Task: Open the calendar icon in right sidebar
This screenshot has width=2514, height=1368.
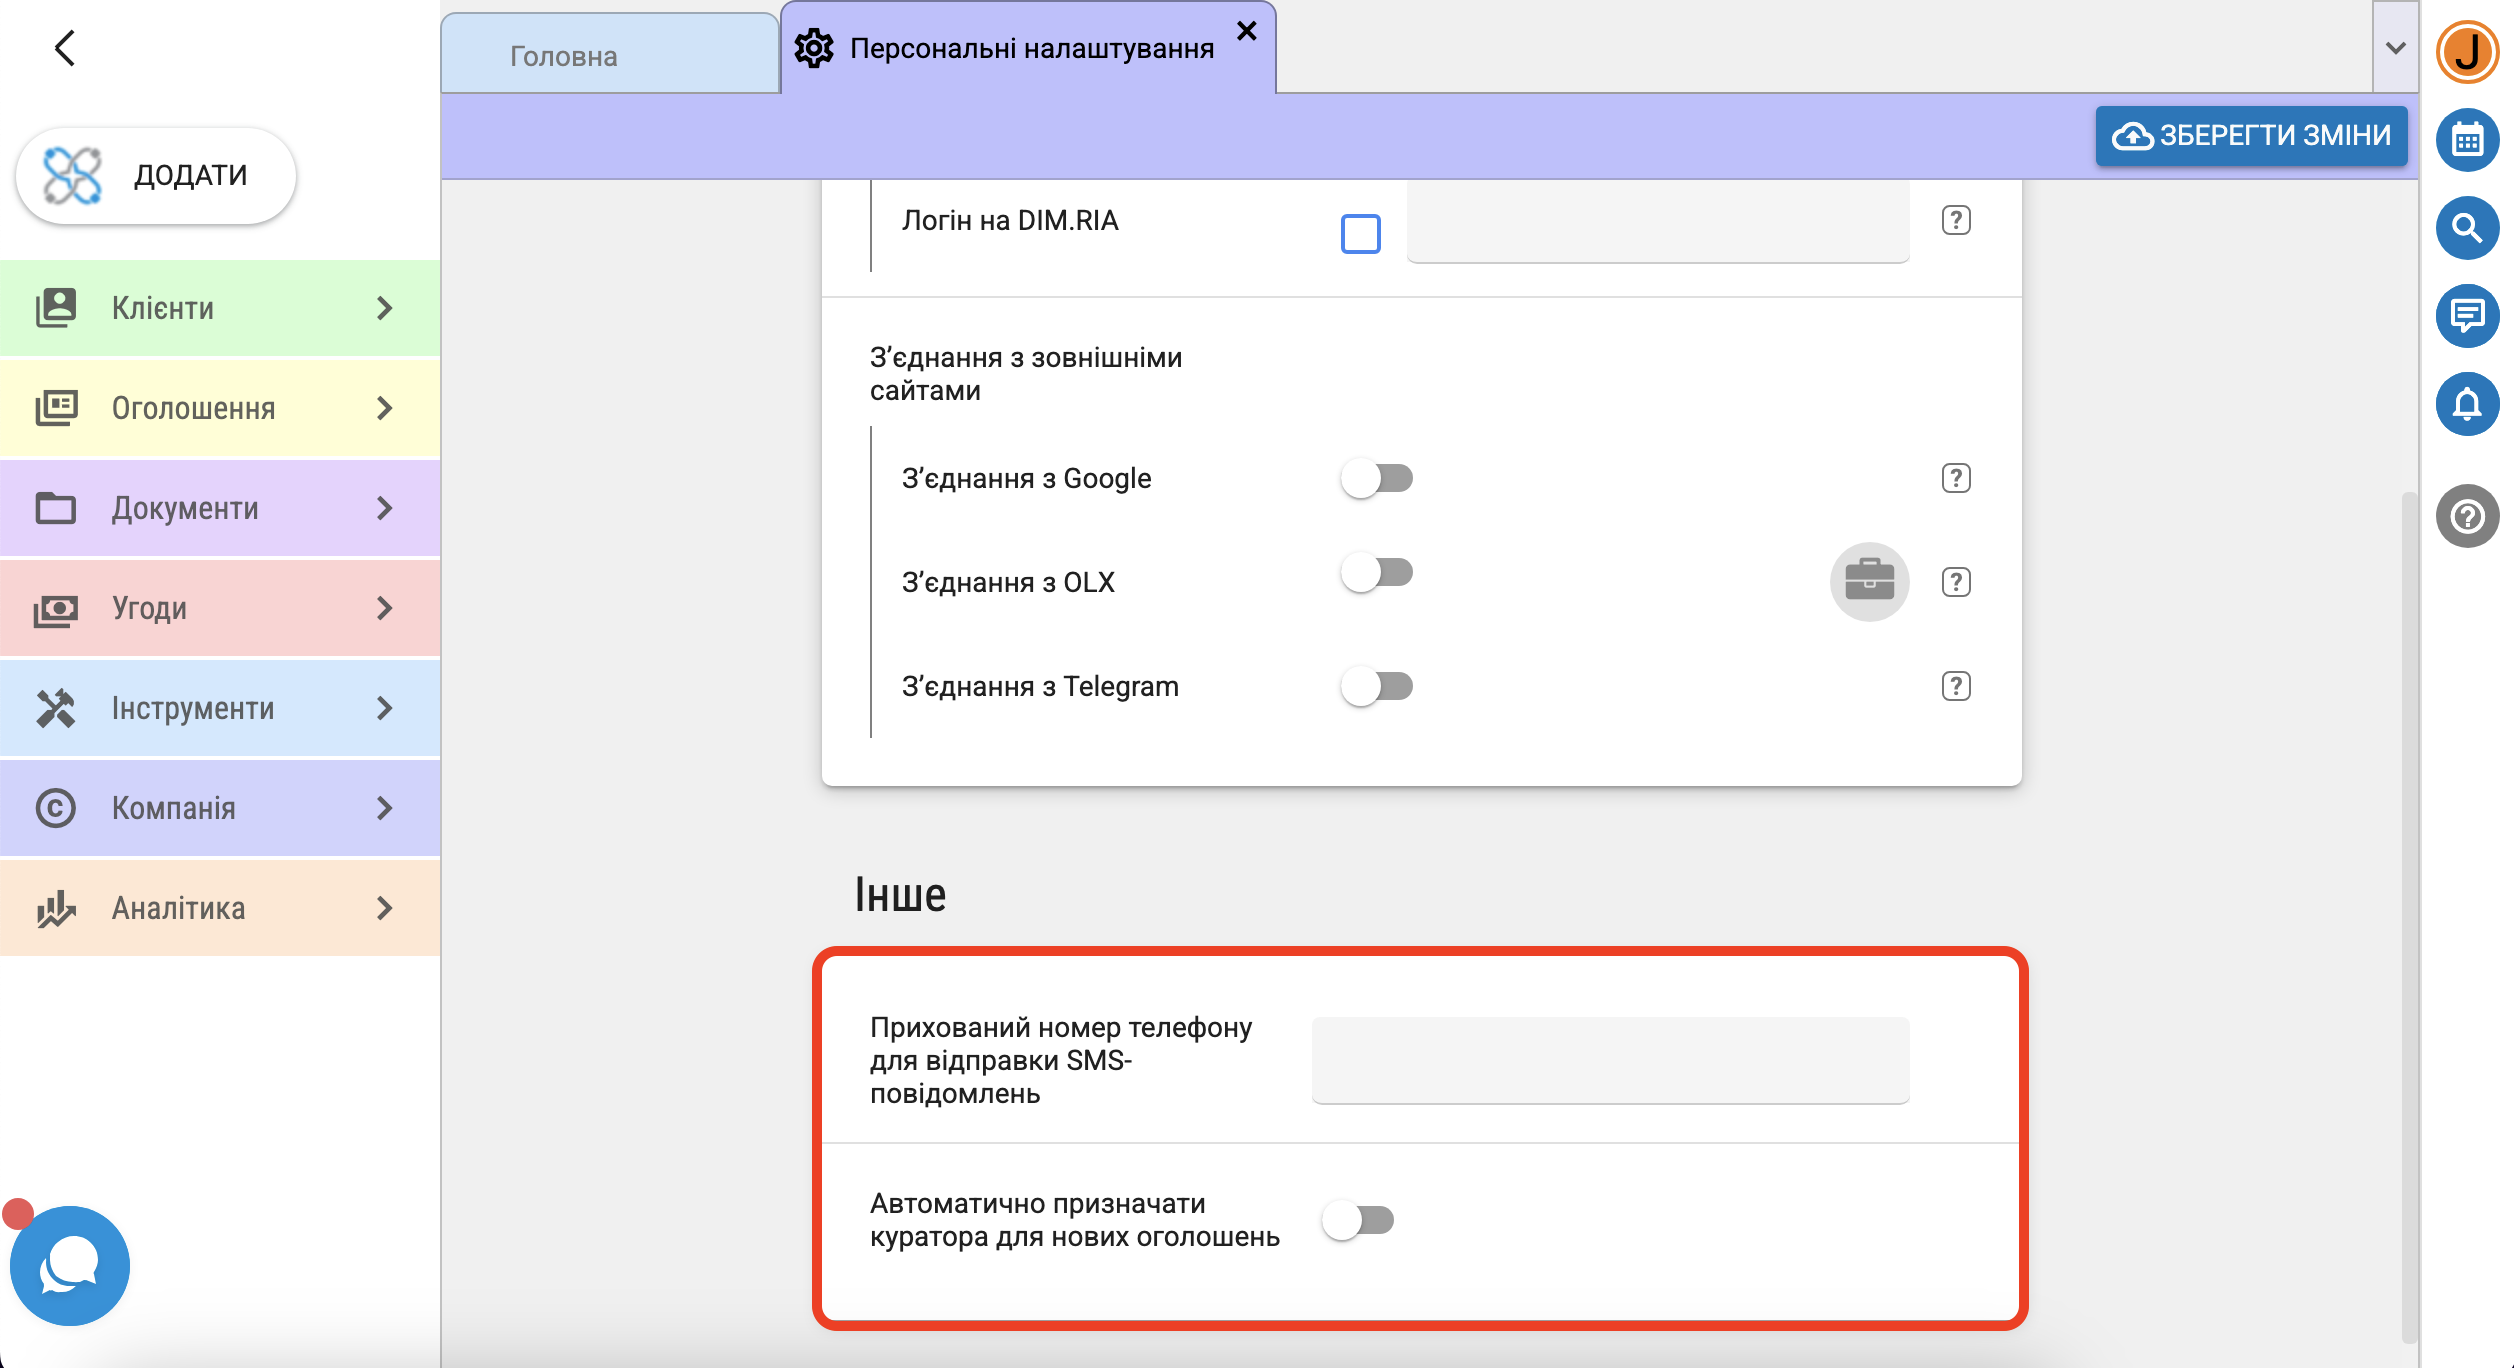Action: 2467,140
